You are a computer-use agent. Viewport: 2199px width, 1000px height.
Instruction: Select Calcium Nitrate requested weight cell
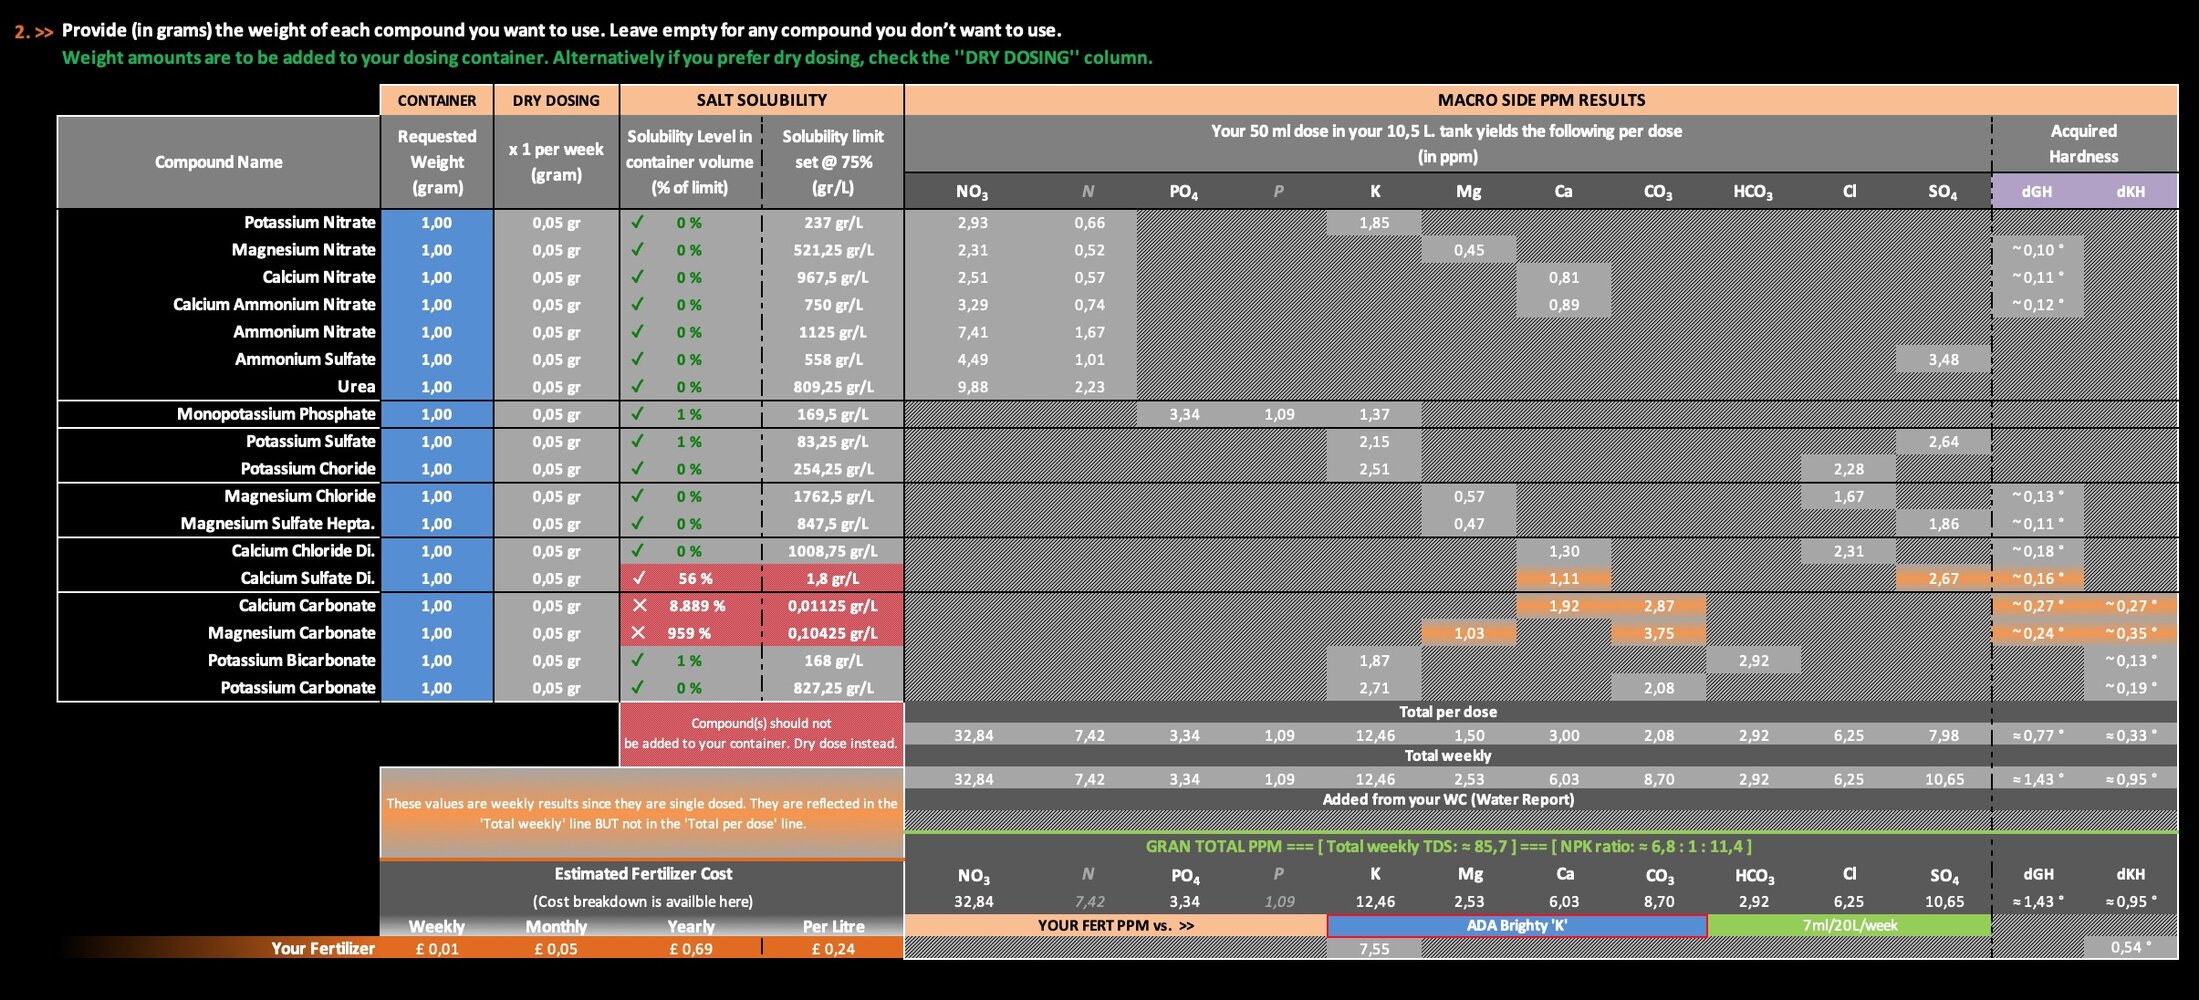click(437, 277)
